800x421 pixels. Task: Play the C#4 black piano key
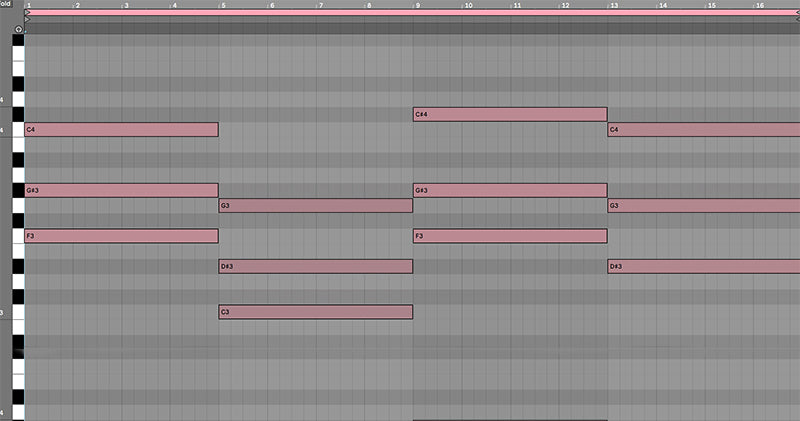click(18, 114)
